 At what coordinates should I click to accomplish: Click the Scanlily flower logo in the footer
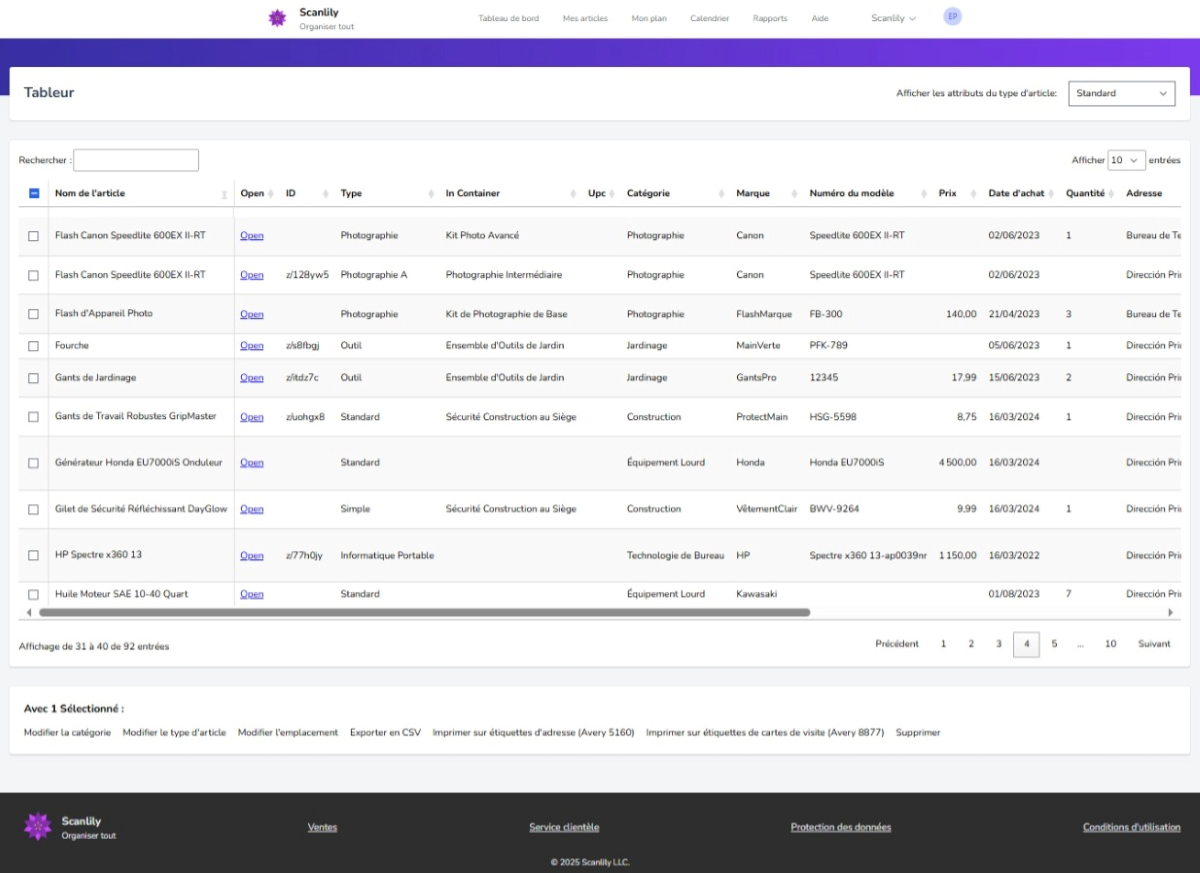coord(37,827)
